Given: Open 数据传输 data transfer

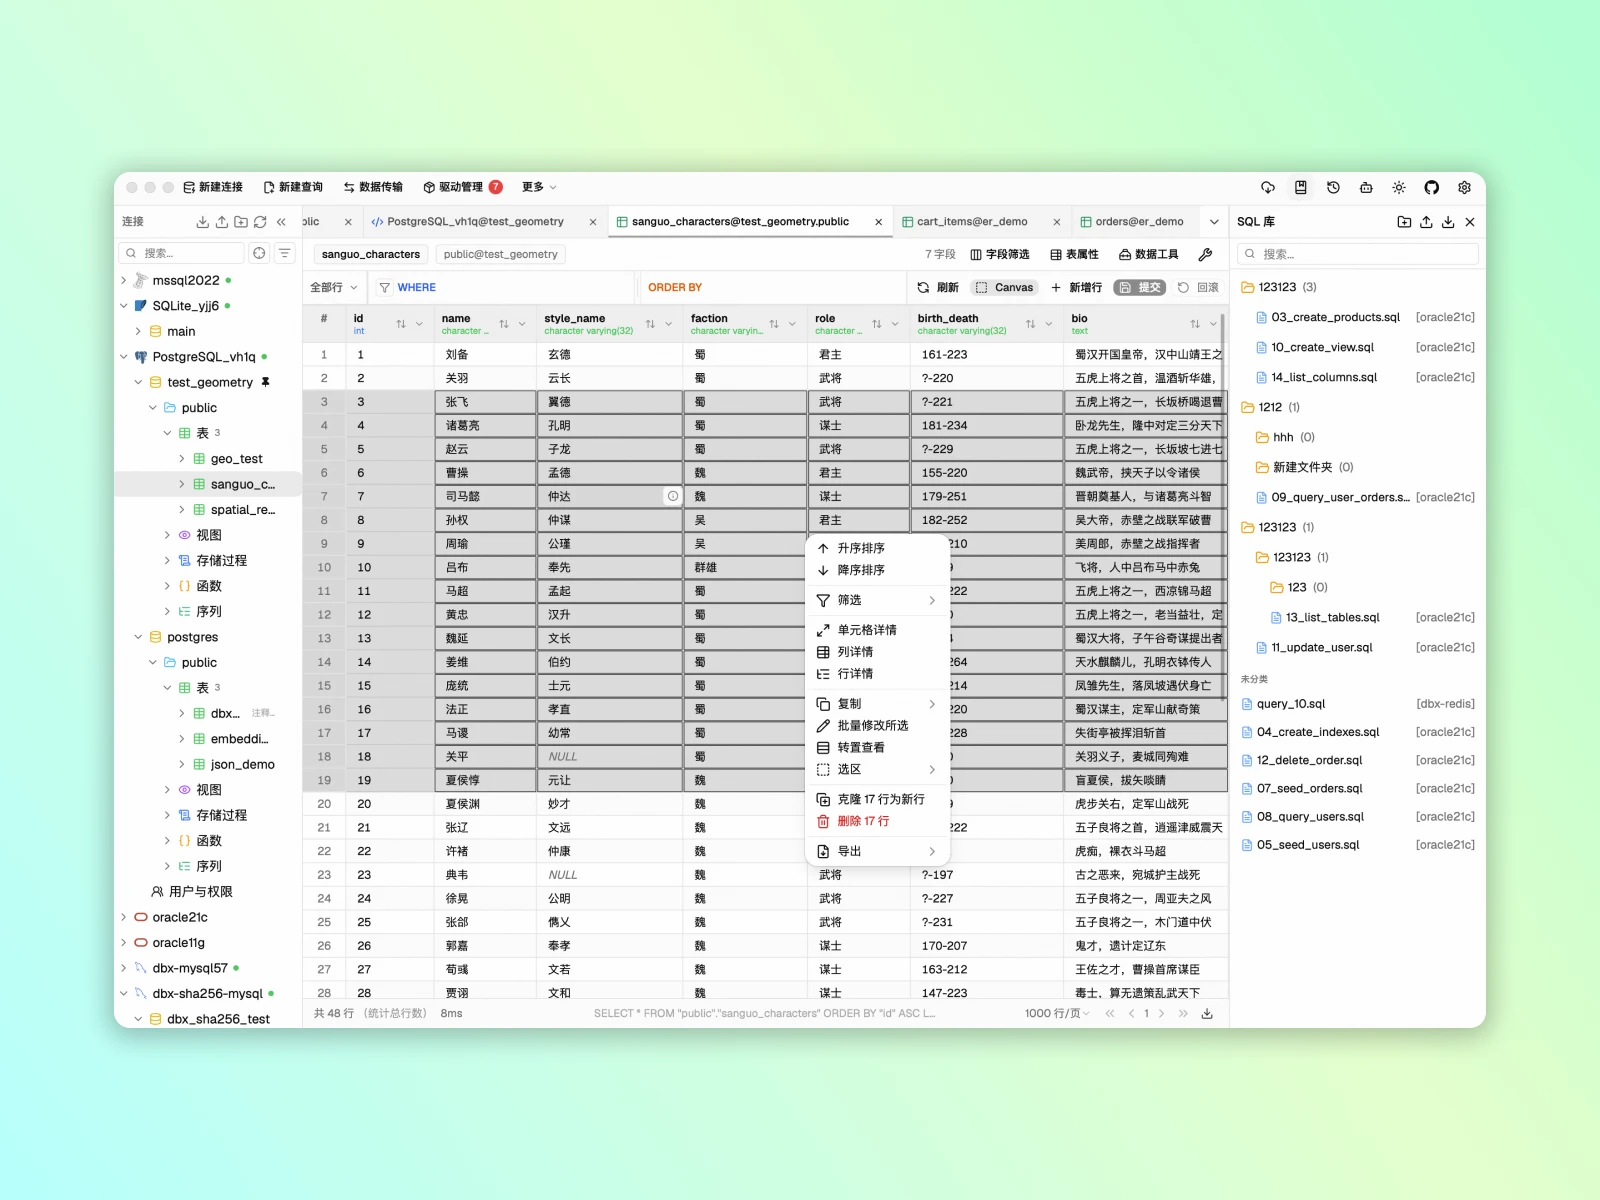Looking at the screenshot, I should (x=373, y=187).
